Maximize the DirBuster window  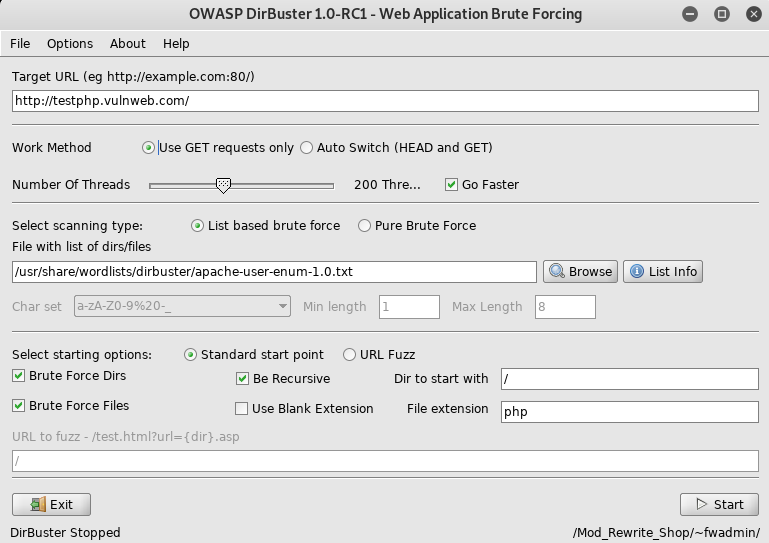(x=721, y=14)
